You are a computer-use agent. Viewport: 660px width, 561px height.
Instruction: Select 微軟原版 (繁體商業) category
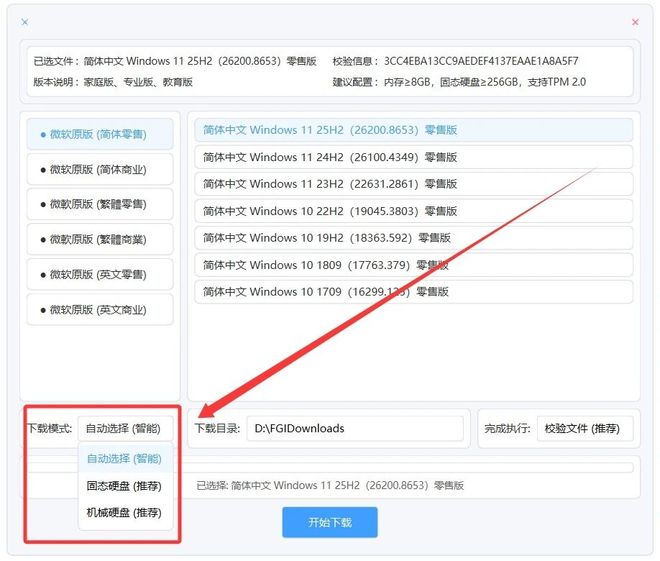coord(100,239)
